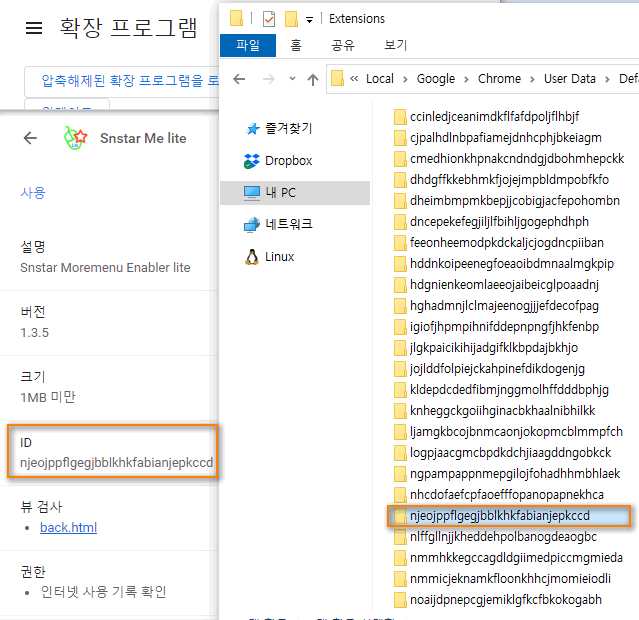Click the Explorer title bar folder icon

[x=236, y=18]
